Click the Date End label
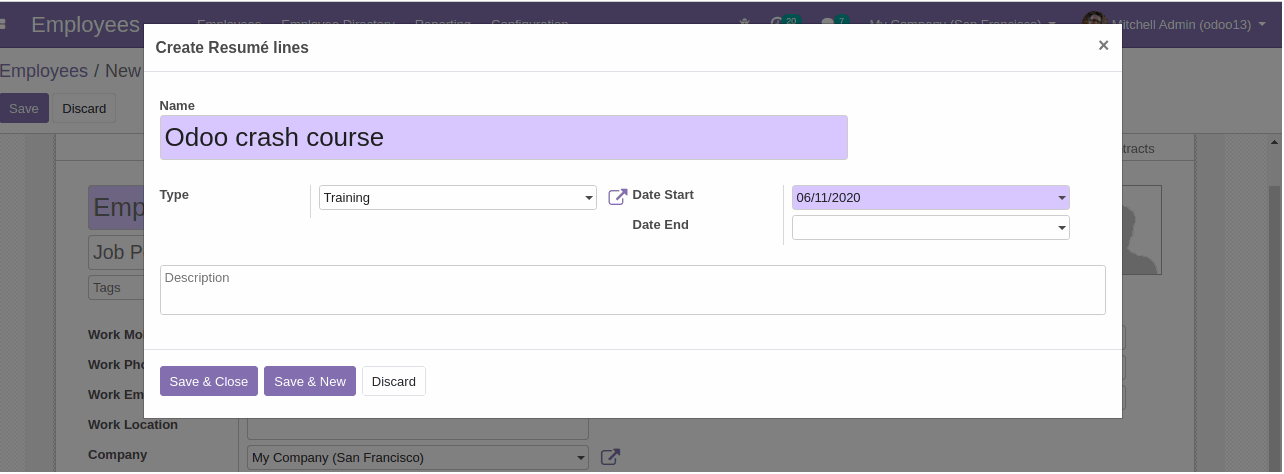Screen dimensions: 1284x474 click(660, 225)
